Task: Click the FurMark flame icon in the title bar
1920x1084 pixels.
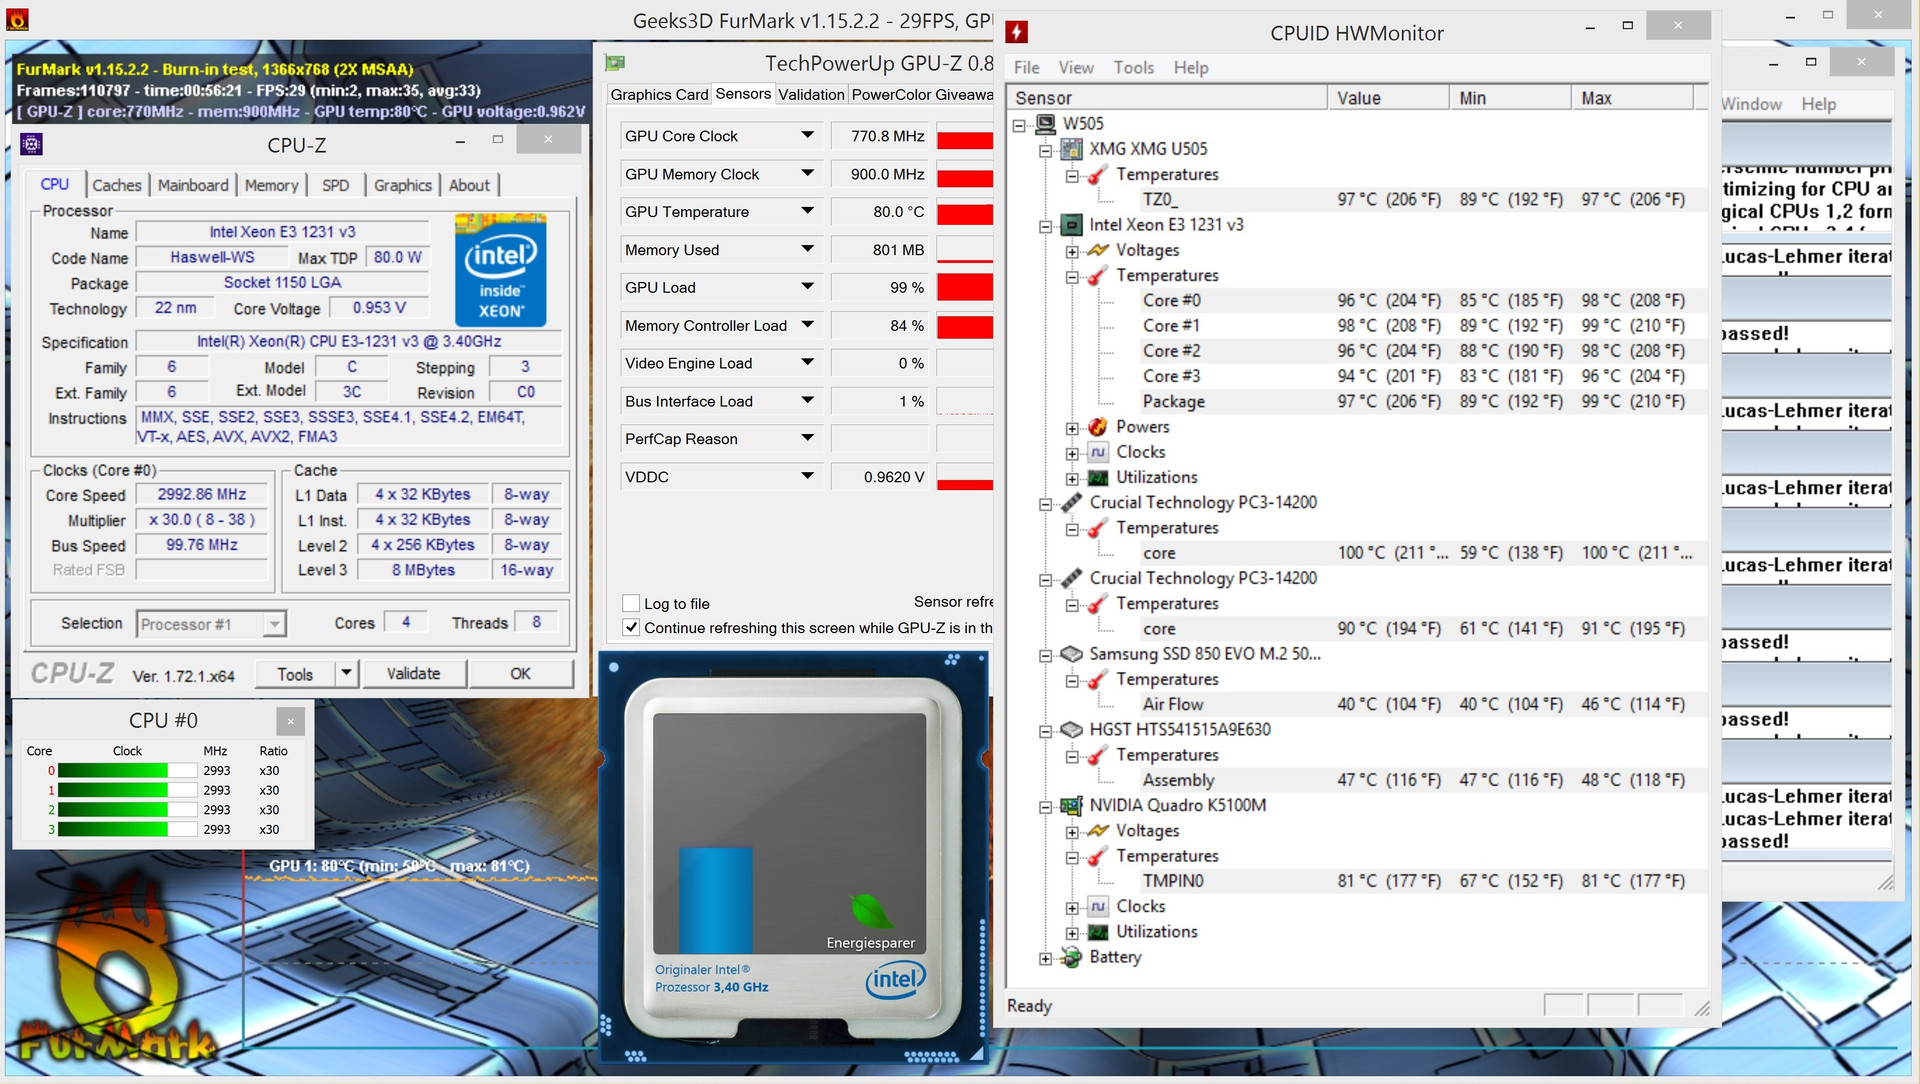Action: pos(17,19)
